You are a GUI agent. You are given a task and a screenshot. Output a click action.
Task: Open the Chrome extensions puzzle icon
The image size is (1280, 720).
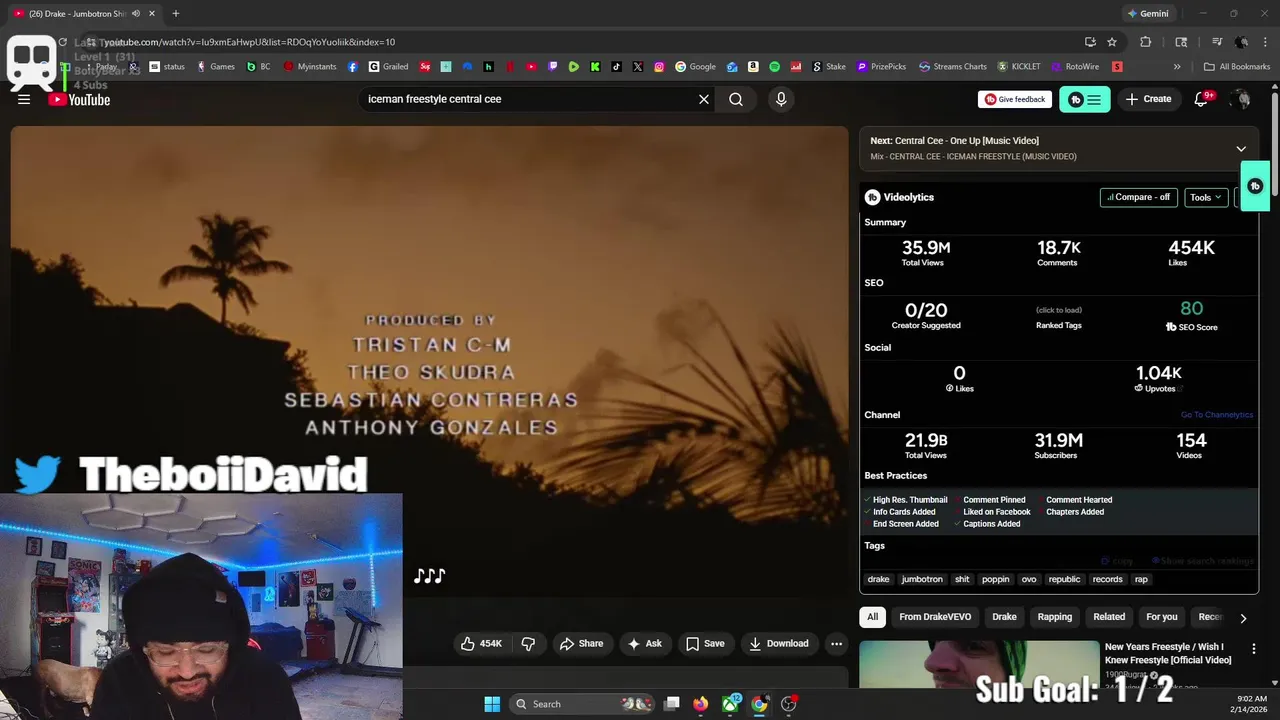tap(1146, 42)
